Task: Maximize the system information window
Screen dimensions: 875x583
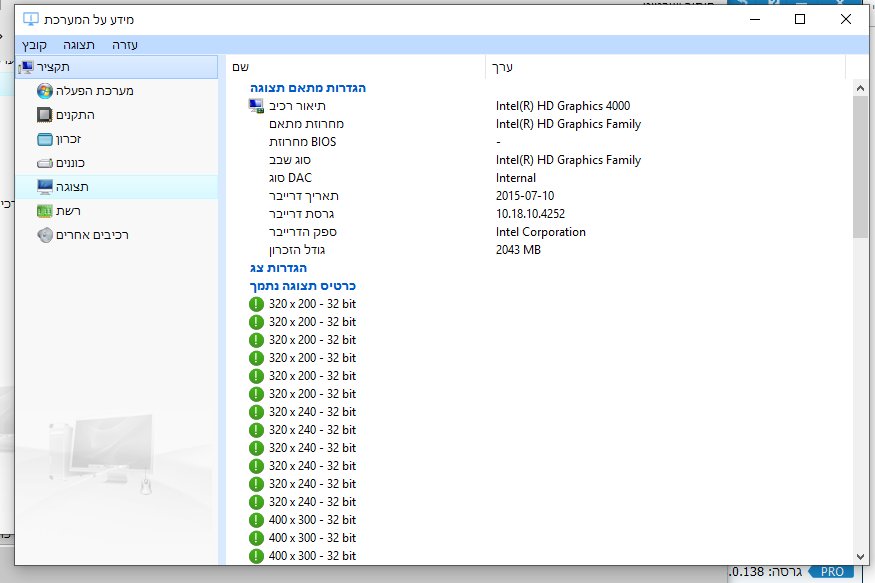Action: [x=800, y=20]
